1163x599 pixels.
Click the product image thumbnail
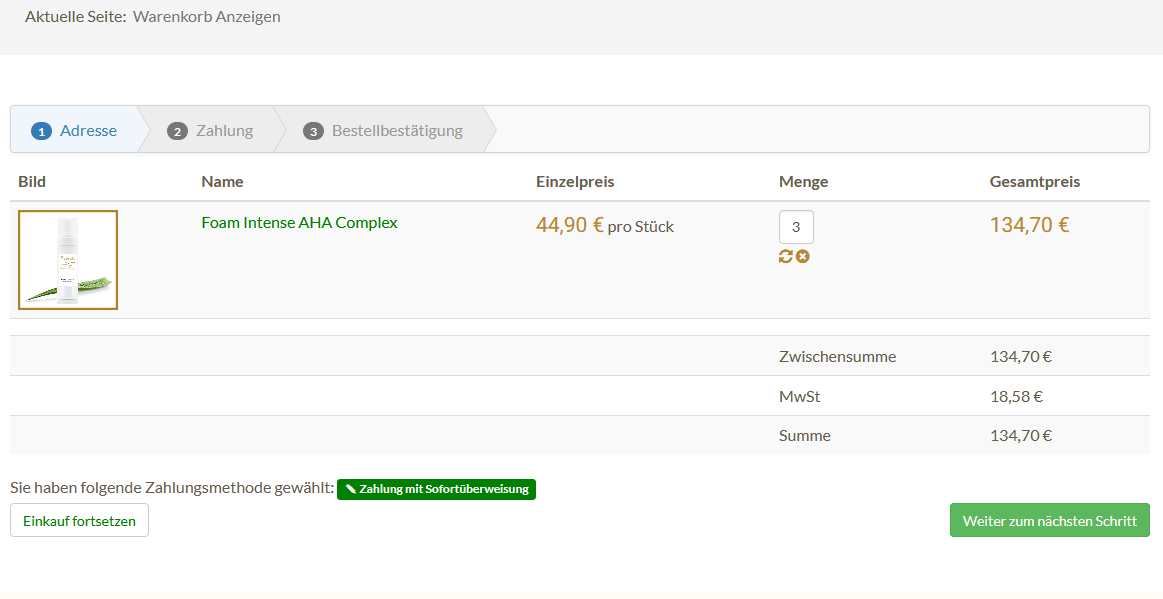[68, 260]
